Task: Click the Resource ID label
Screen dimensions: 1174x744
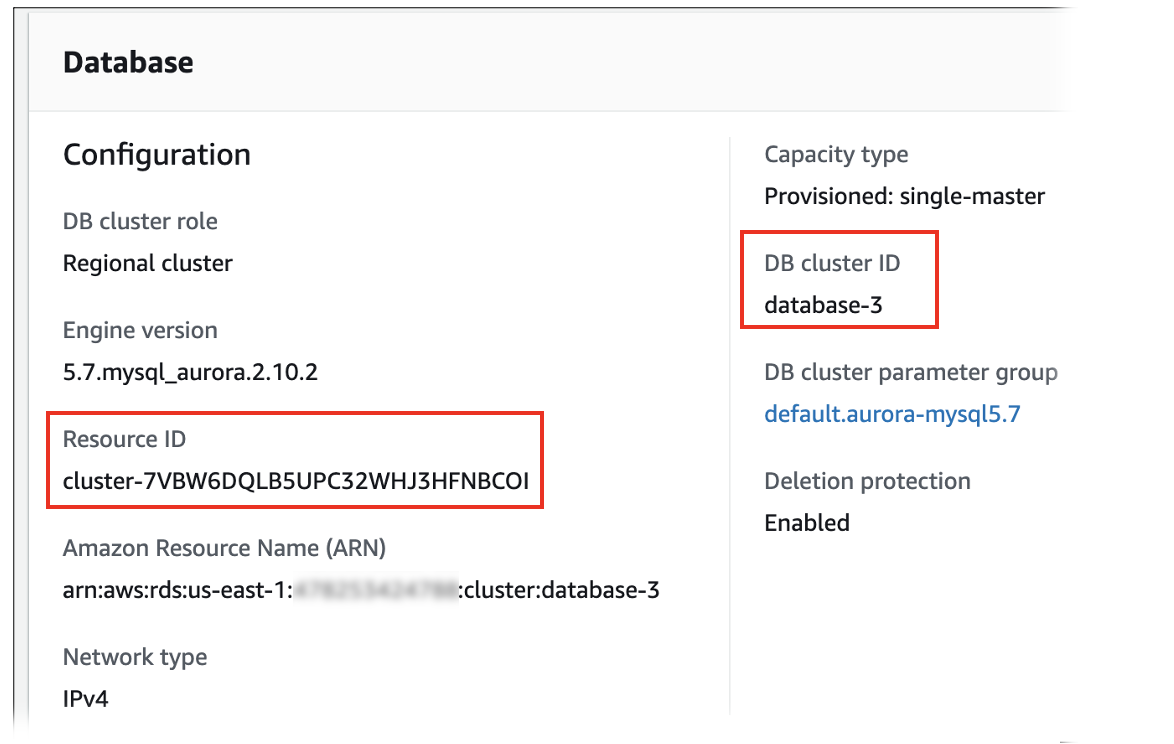Action: (124, 439)
